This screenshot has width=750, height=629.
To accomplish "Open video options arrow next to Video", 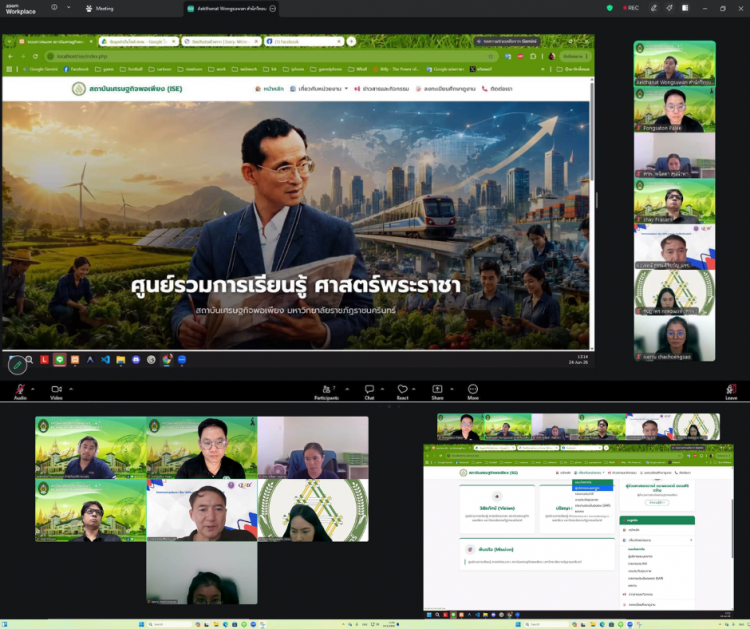I will [x=71, y=389].
